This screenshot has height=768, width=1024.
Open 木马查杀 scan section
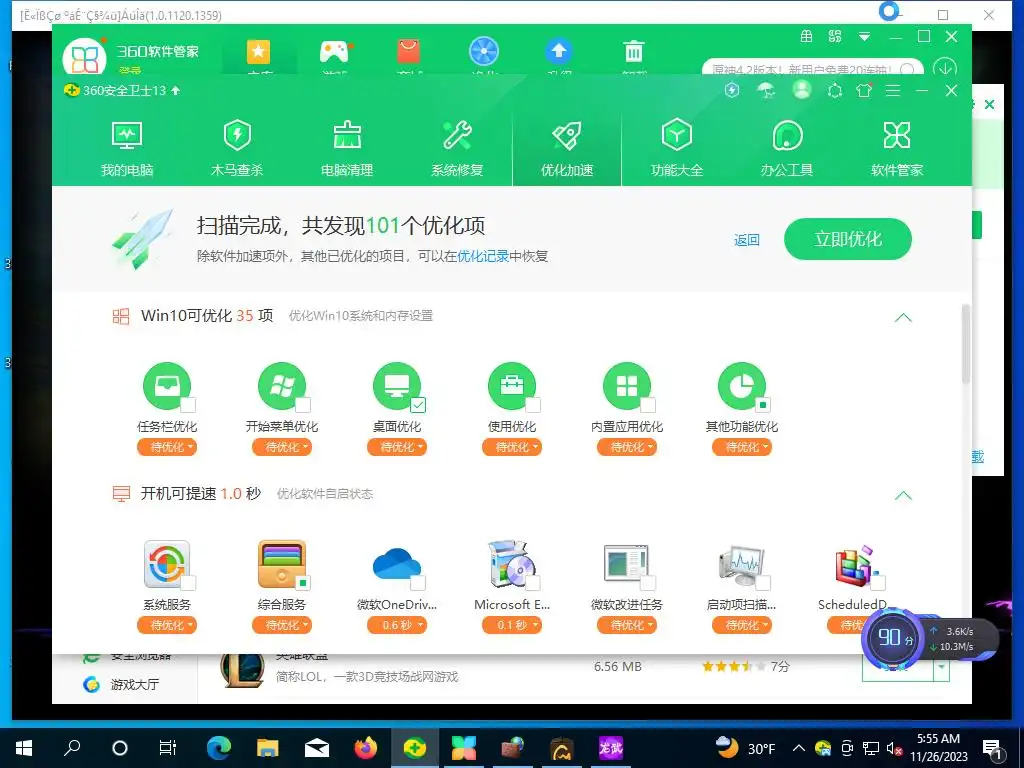(236, 150)
